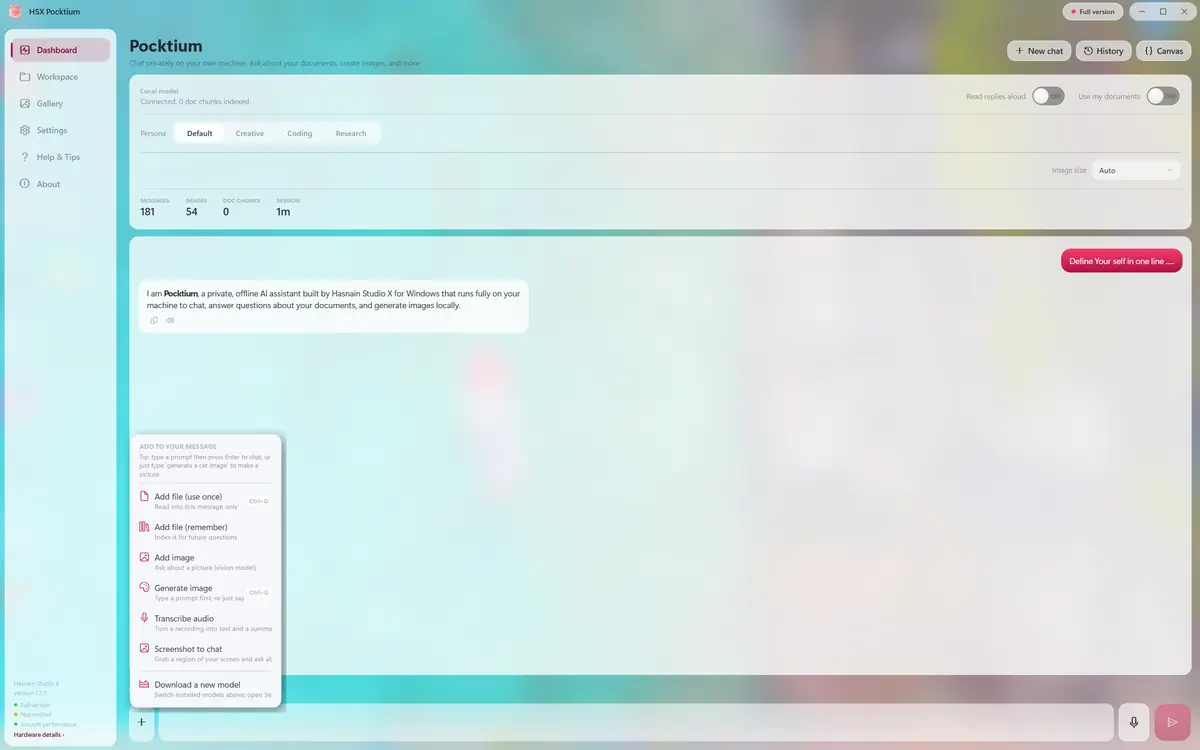The image size is (1200, 750).
Task: Switch to the Coding persona
Action: [x=299, y=133]
